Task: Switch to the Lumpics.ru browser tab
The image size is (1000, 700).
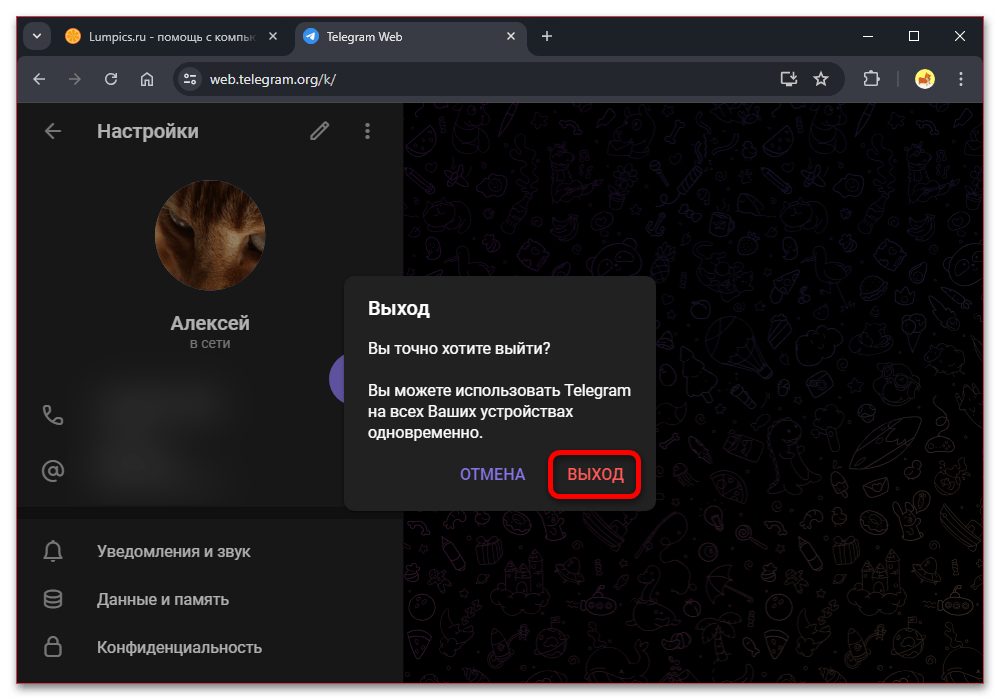Action: click(x=160, y=36)
